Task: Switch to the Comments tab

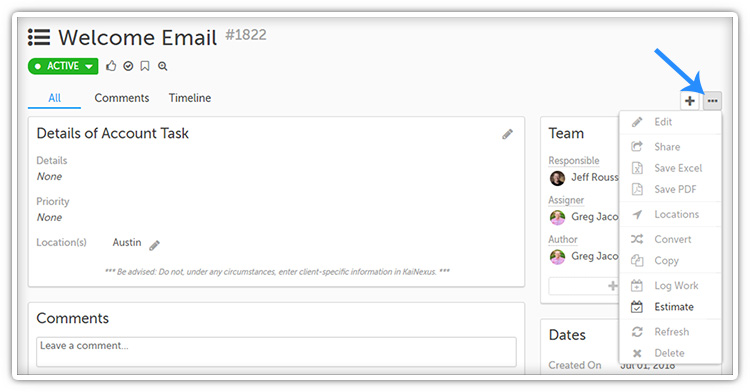Action: pos(121,98)
